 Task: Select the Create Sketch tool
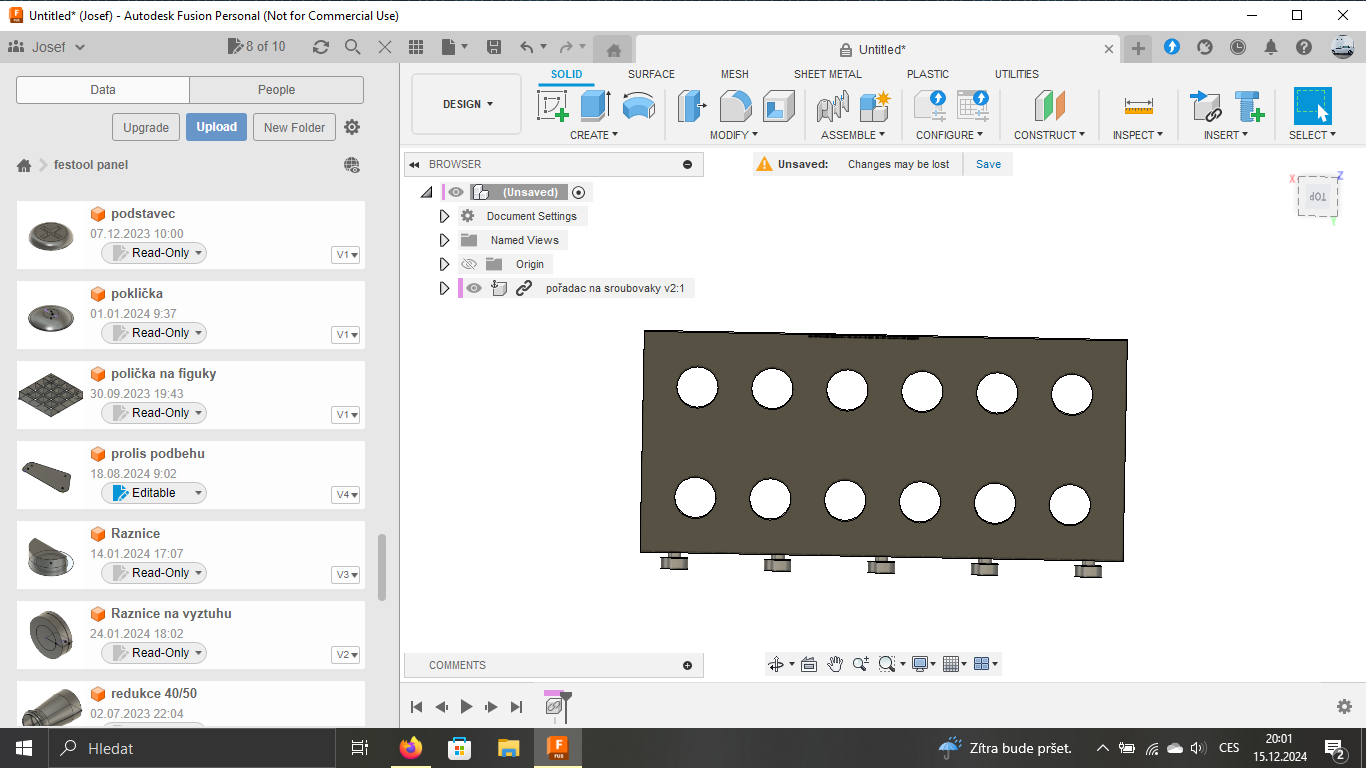(553, 106)
